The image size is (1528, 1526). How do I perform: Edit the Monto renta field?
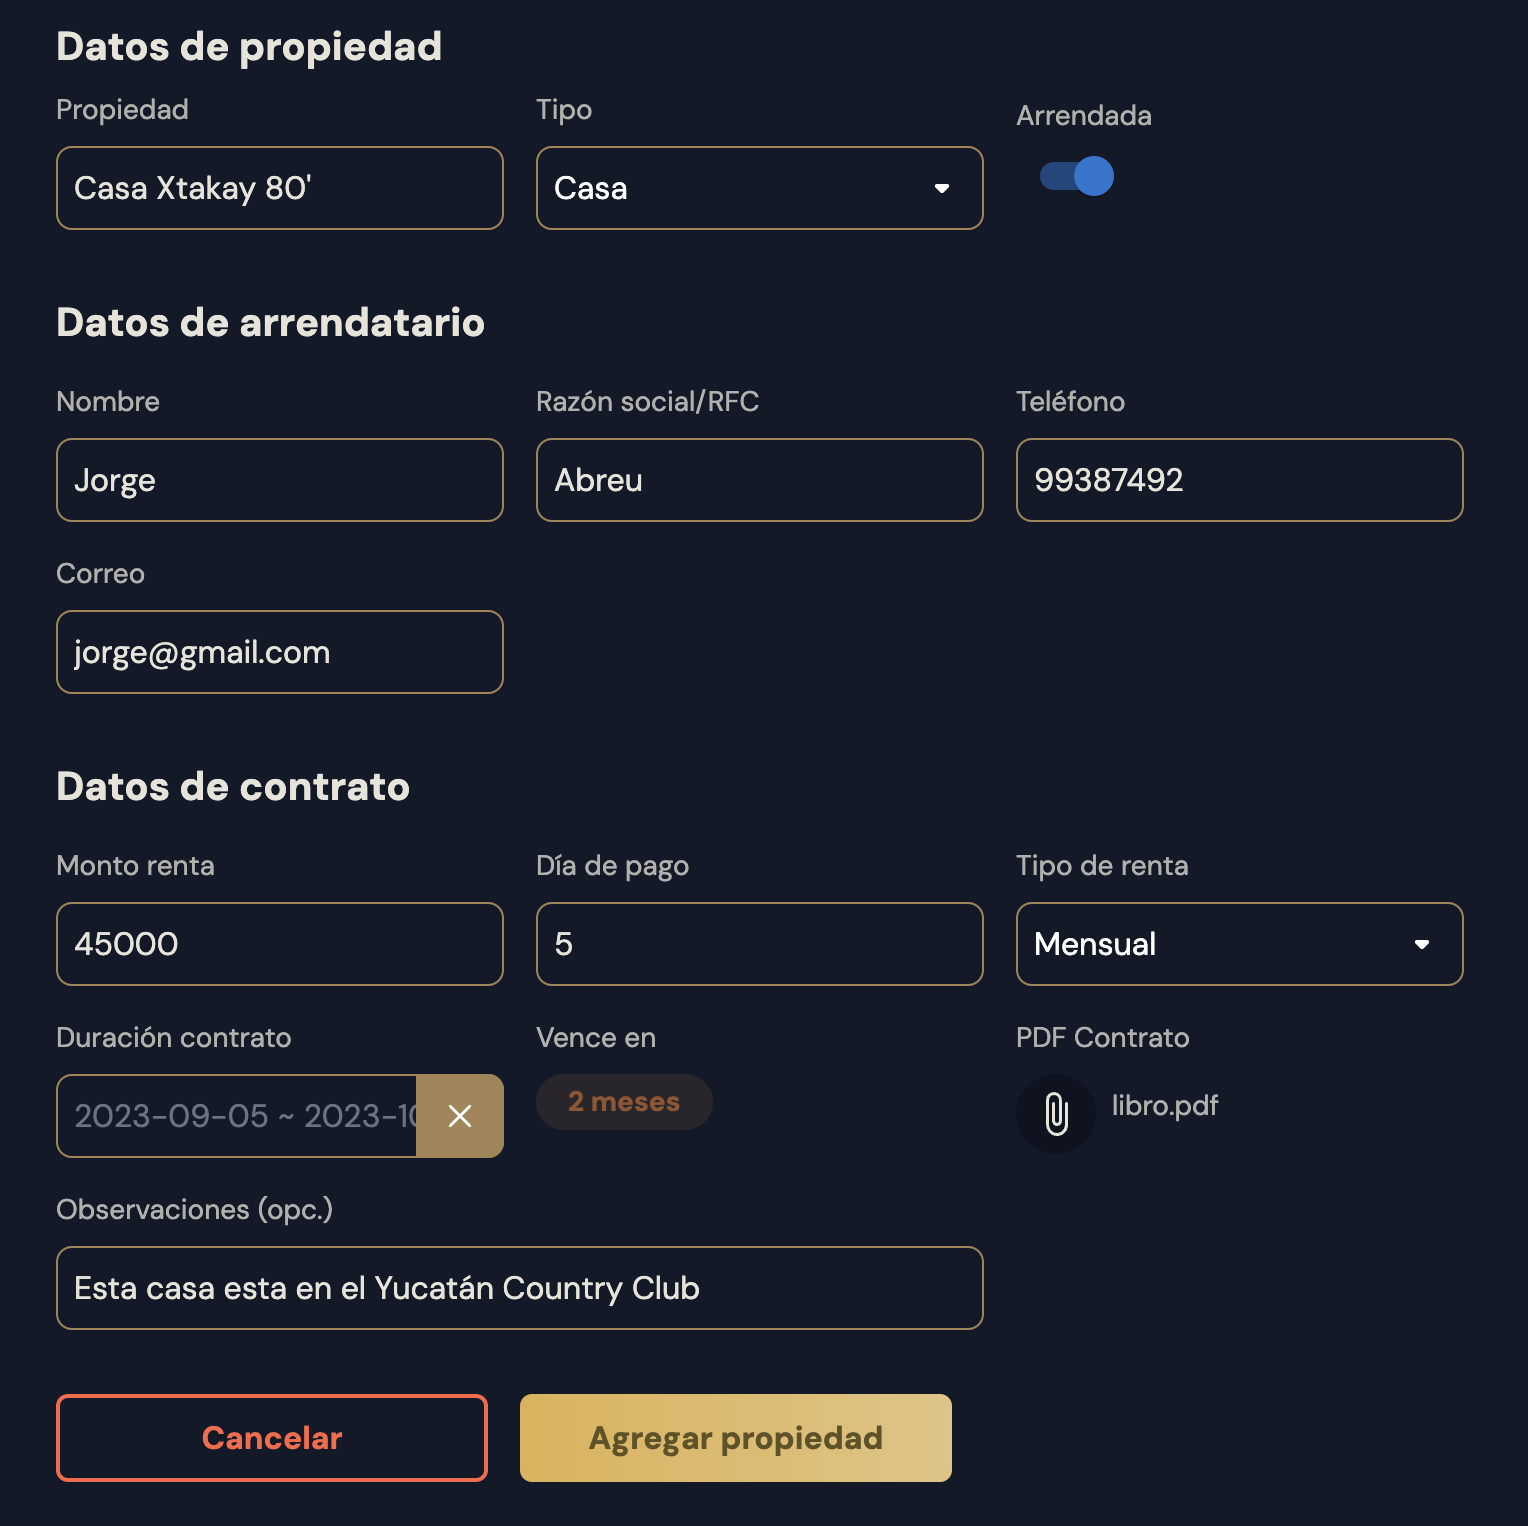280,944
